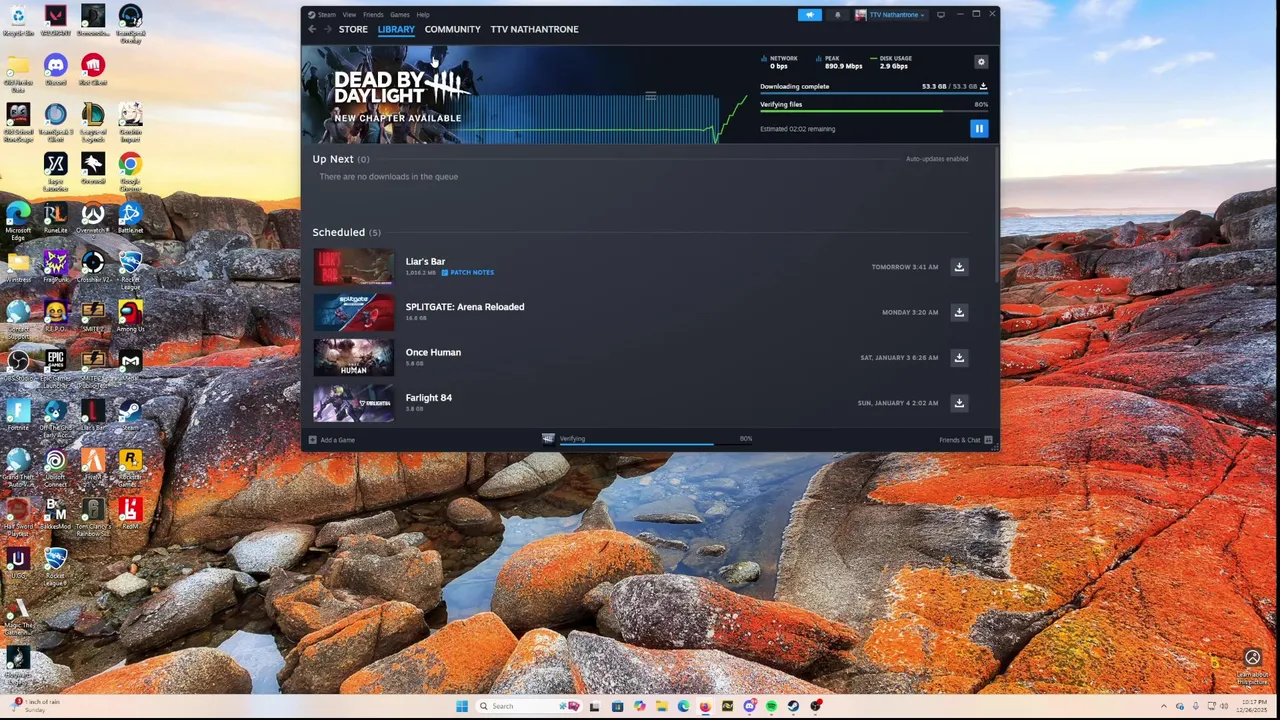The image size is (1280, 720).
Task: Pause the current Steam download
Action: pyautogui.click(x=979, y=128)
